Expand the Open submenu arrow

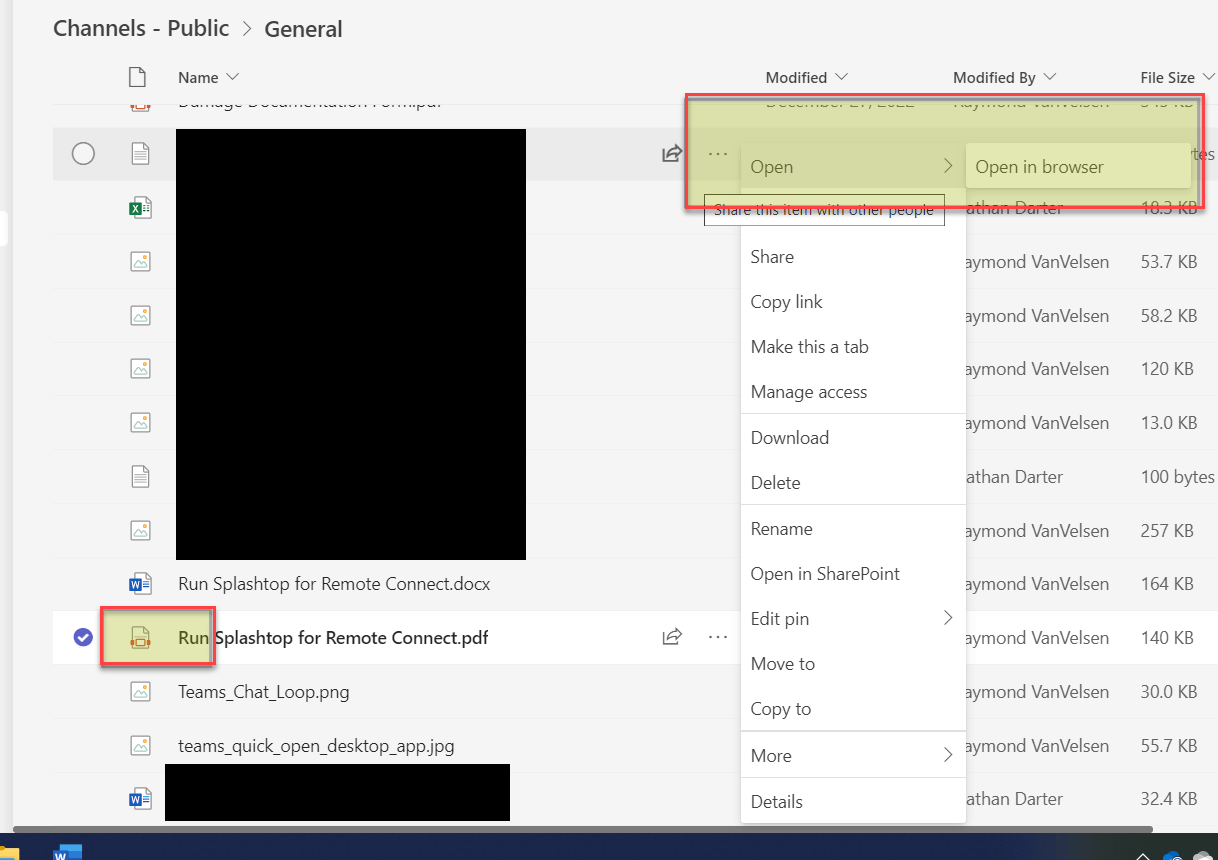pyautogui.click(x=948, y=167)
